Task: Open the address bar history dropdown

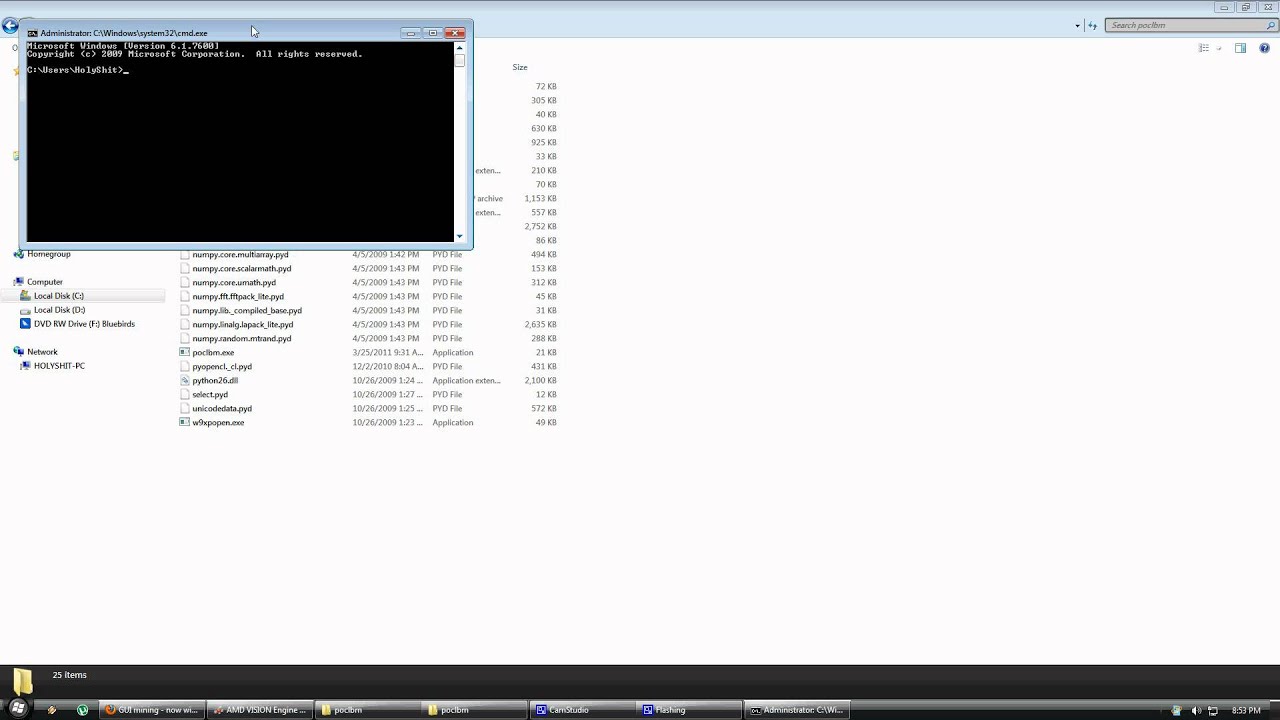Action: [x=1077, y=25]
